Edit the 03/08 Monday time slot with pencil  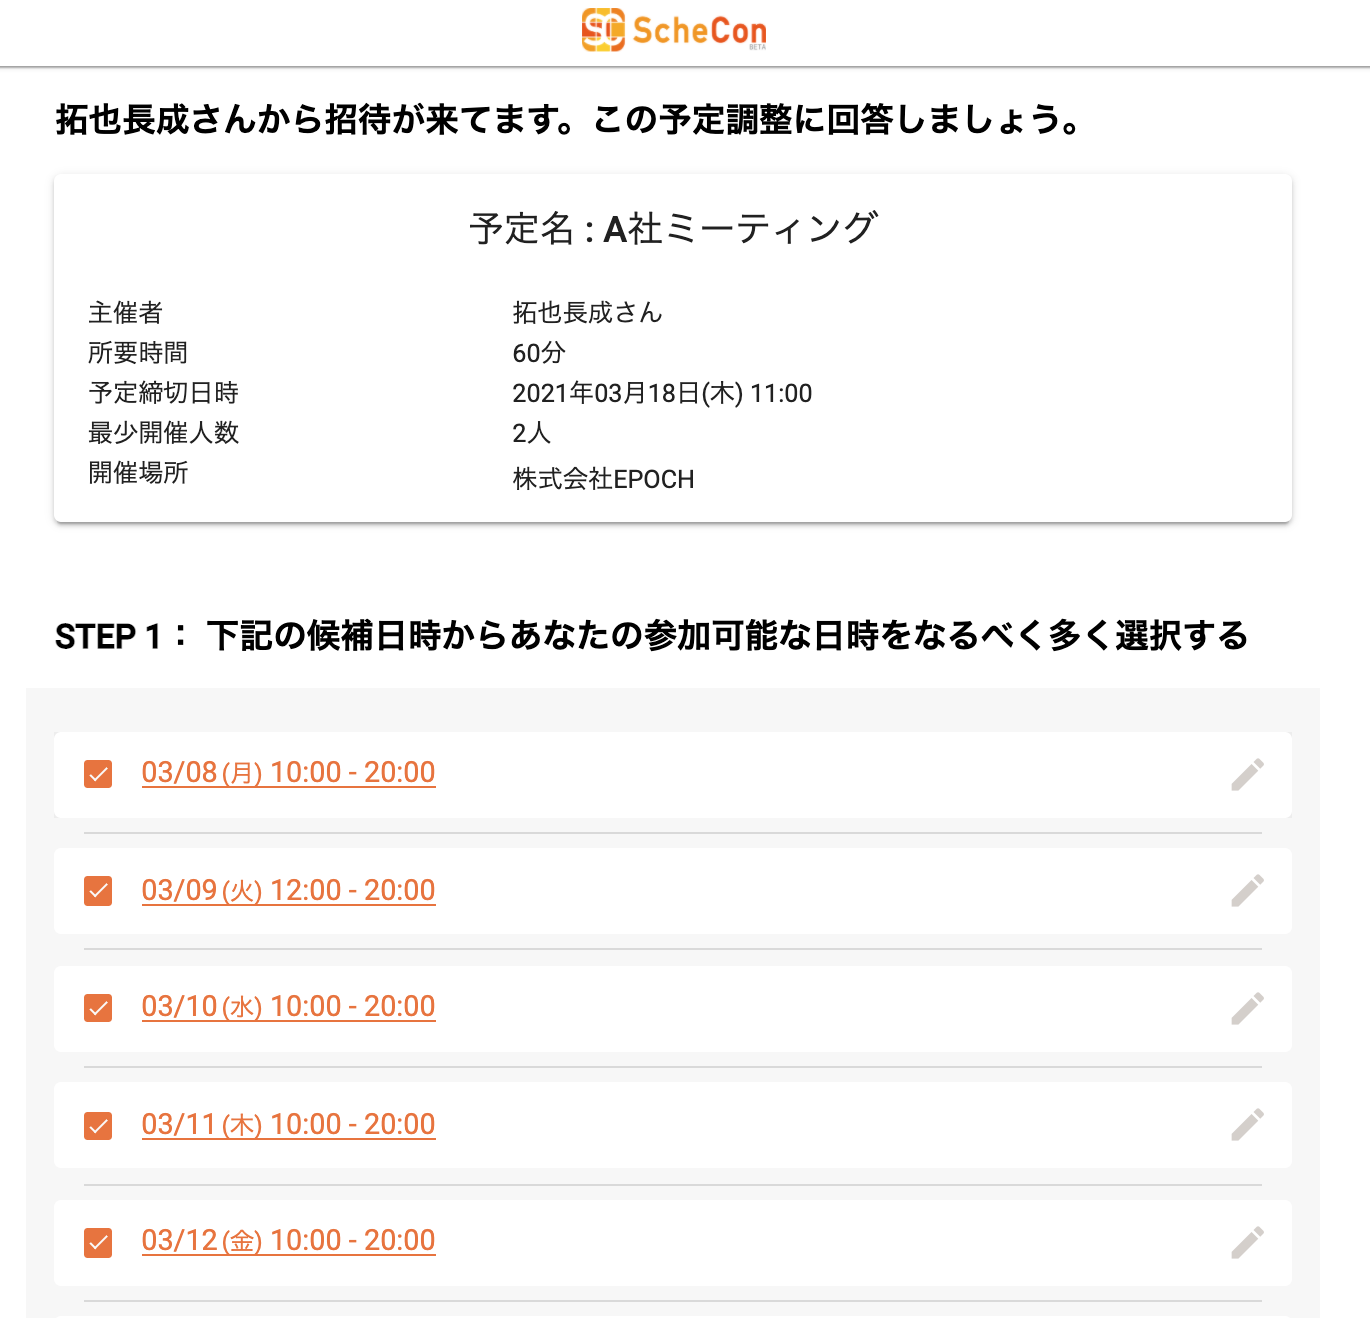(1247, 774)
